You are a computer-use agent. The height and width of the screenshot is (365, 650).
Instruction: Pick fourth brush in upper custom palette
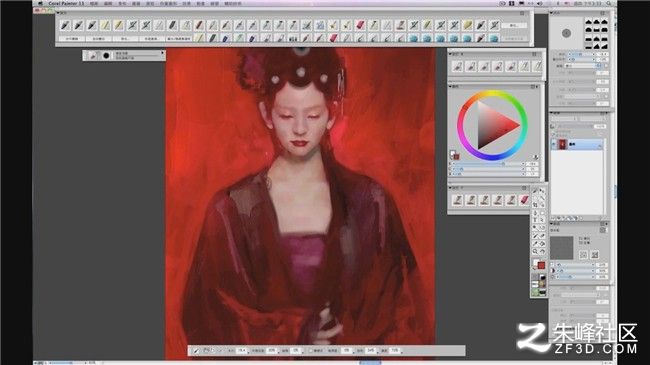[498, 66]
